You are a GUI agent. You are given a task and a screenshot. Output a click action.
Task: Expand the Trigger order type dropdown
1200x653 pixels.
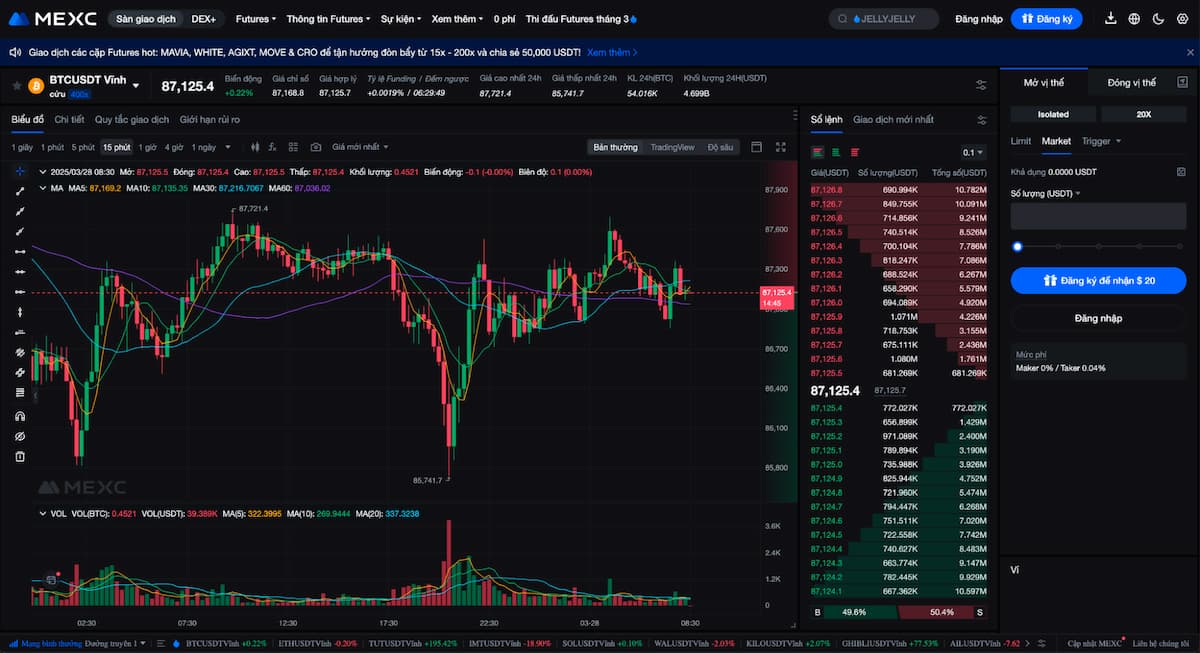[x=1101, y=141]
